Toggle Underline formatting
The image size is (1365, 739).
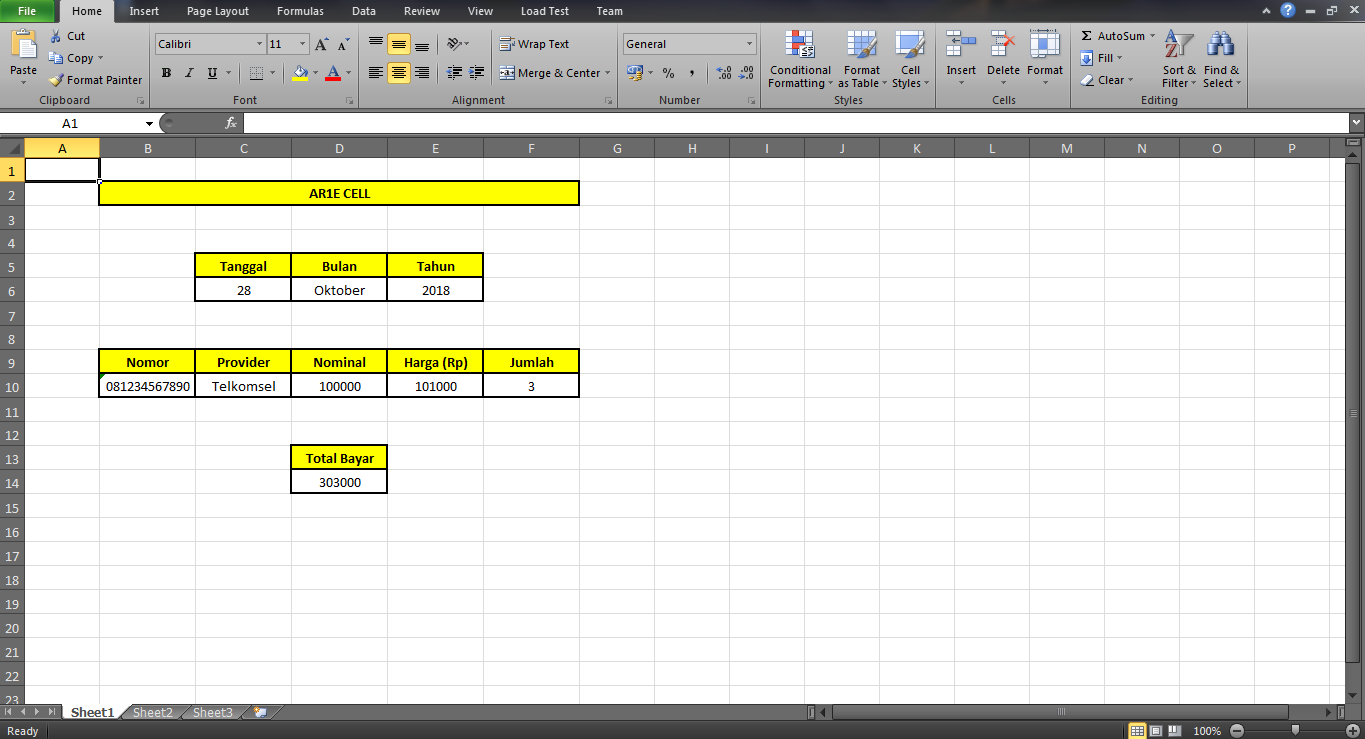pos(212,73)
